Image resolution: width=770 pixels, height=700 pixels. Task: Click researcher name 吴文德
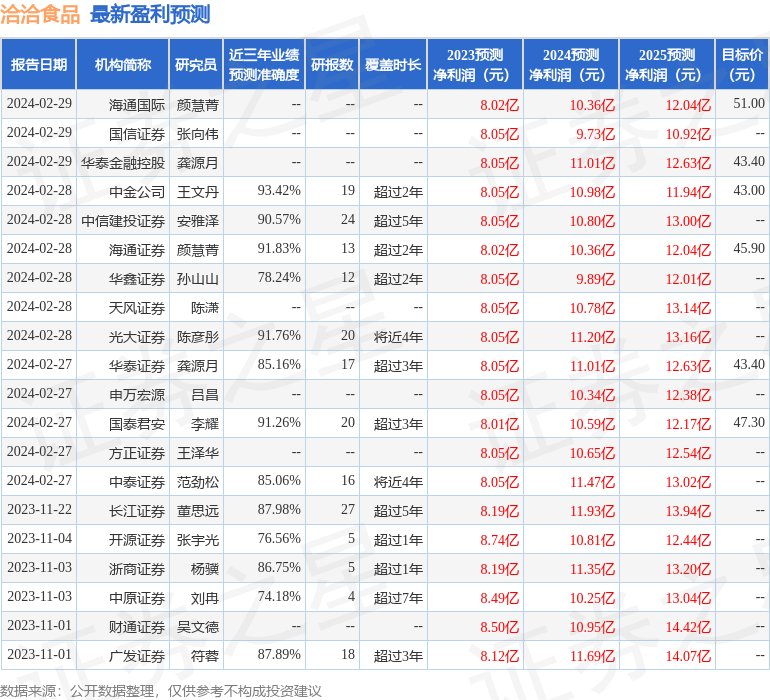pos(197,627)
